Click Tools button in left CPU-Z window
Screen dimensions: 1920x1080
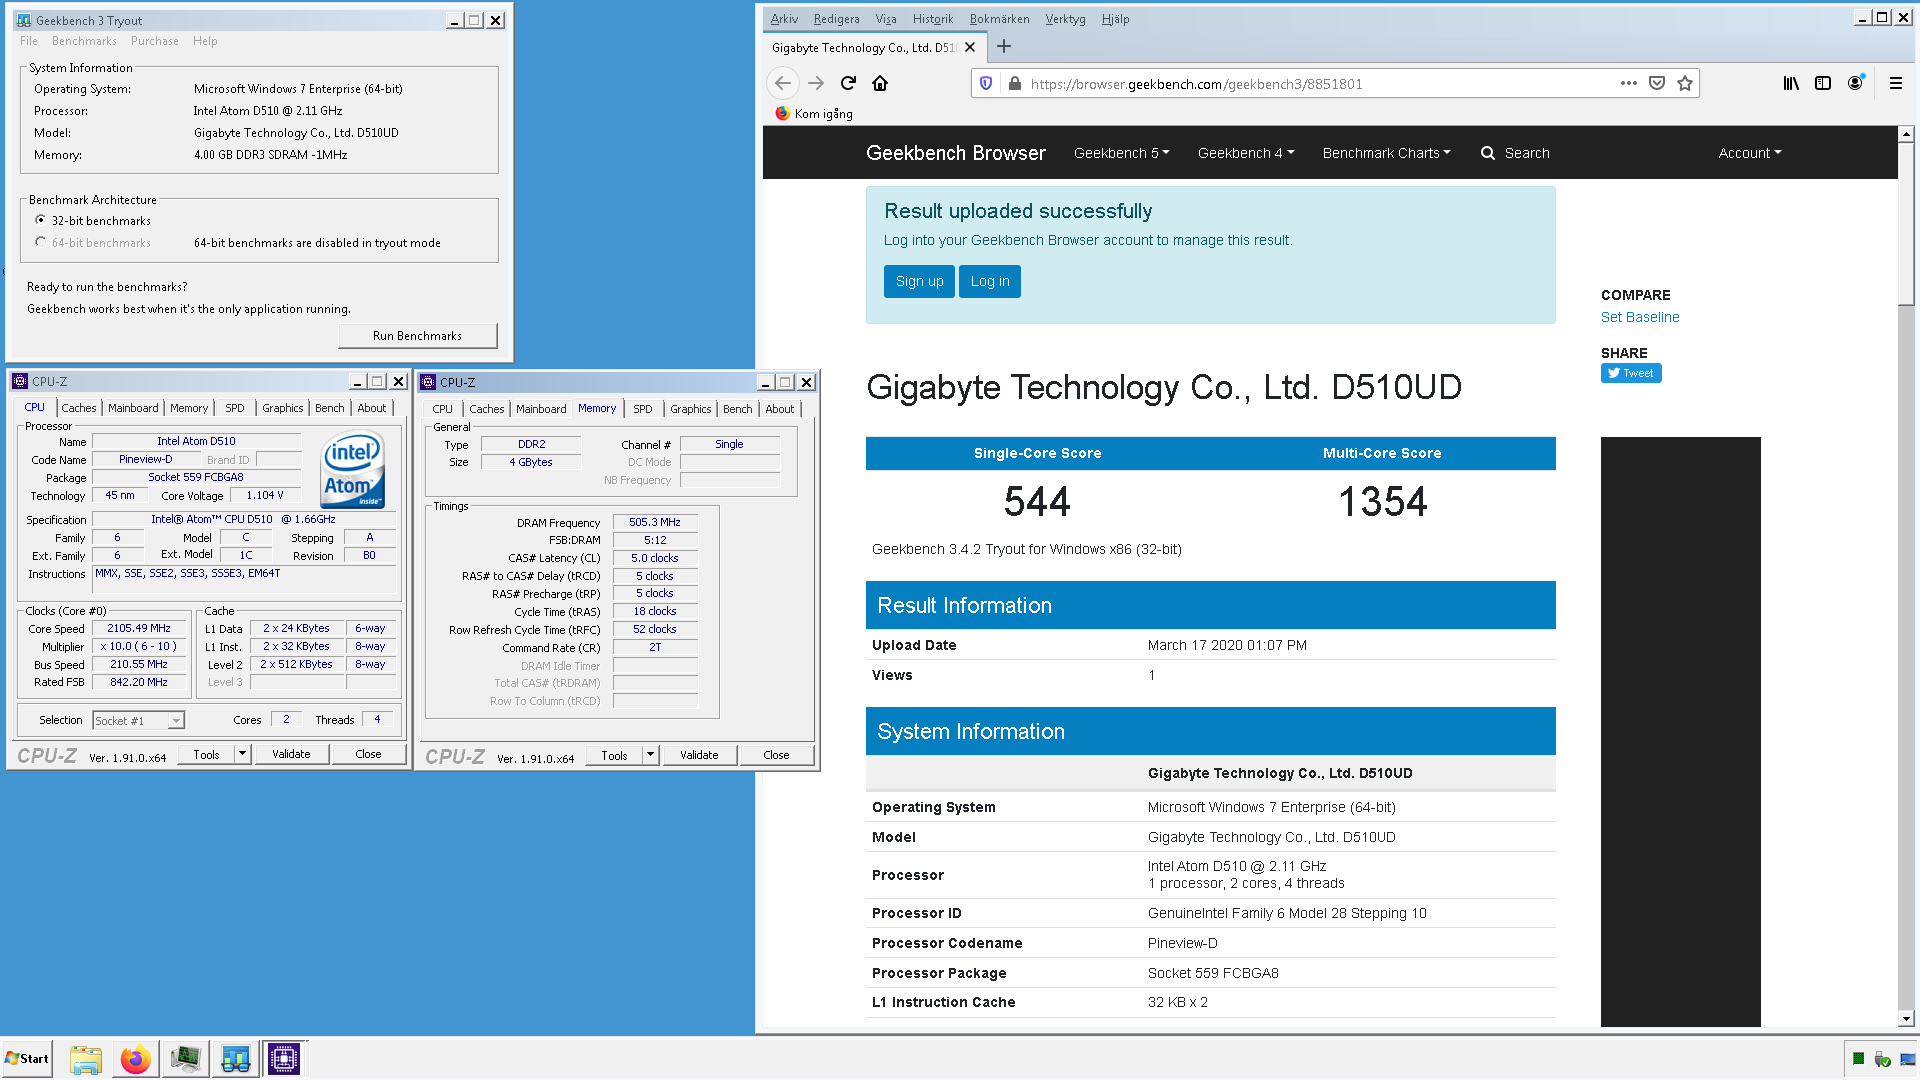coord(206,754)
